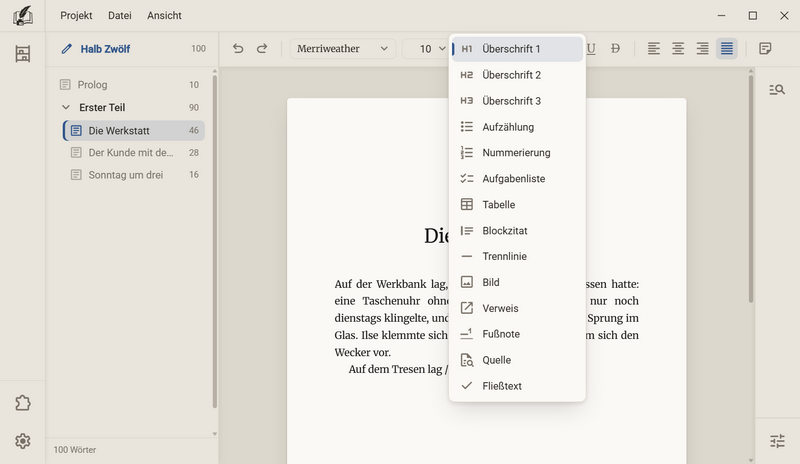The image size is (800, 464).
Task: Click the chapter title heading in the page
Action: click(437, 235)
